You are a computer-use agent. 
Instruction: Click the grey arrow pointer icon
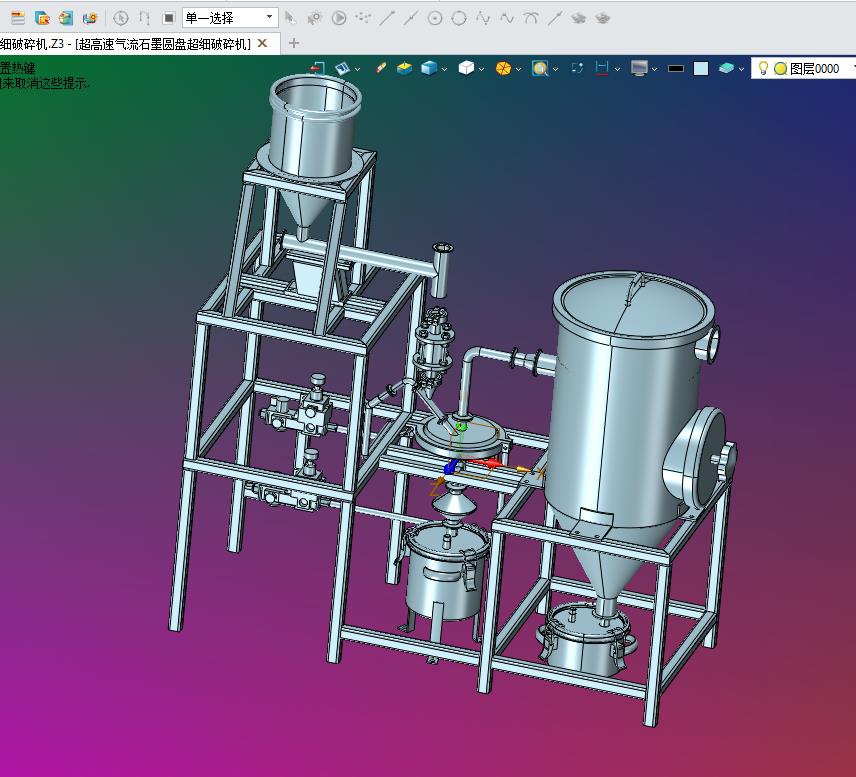pos(290,18)
